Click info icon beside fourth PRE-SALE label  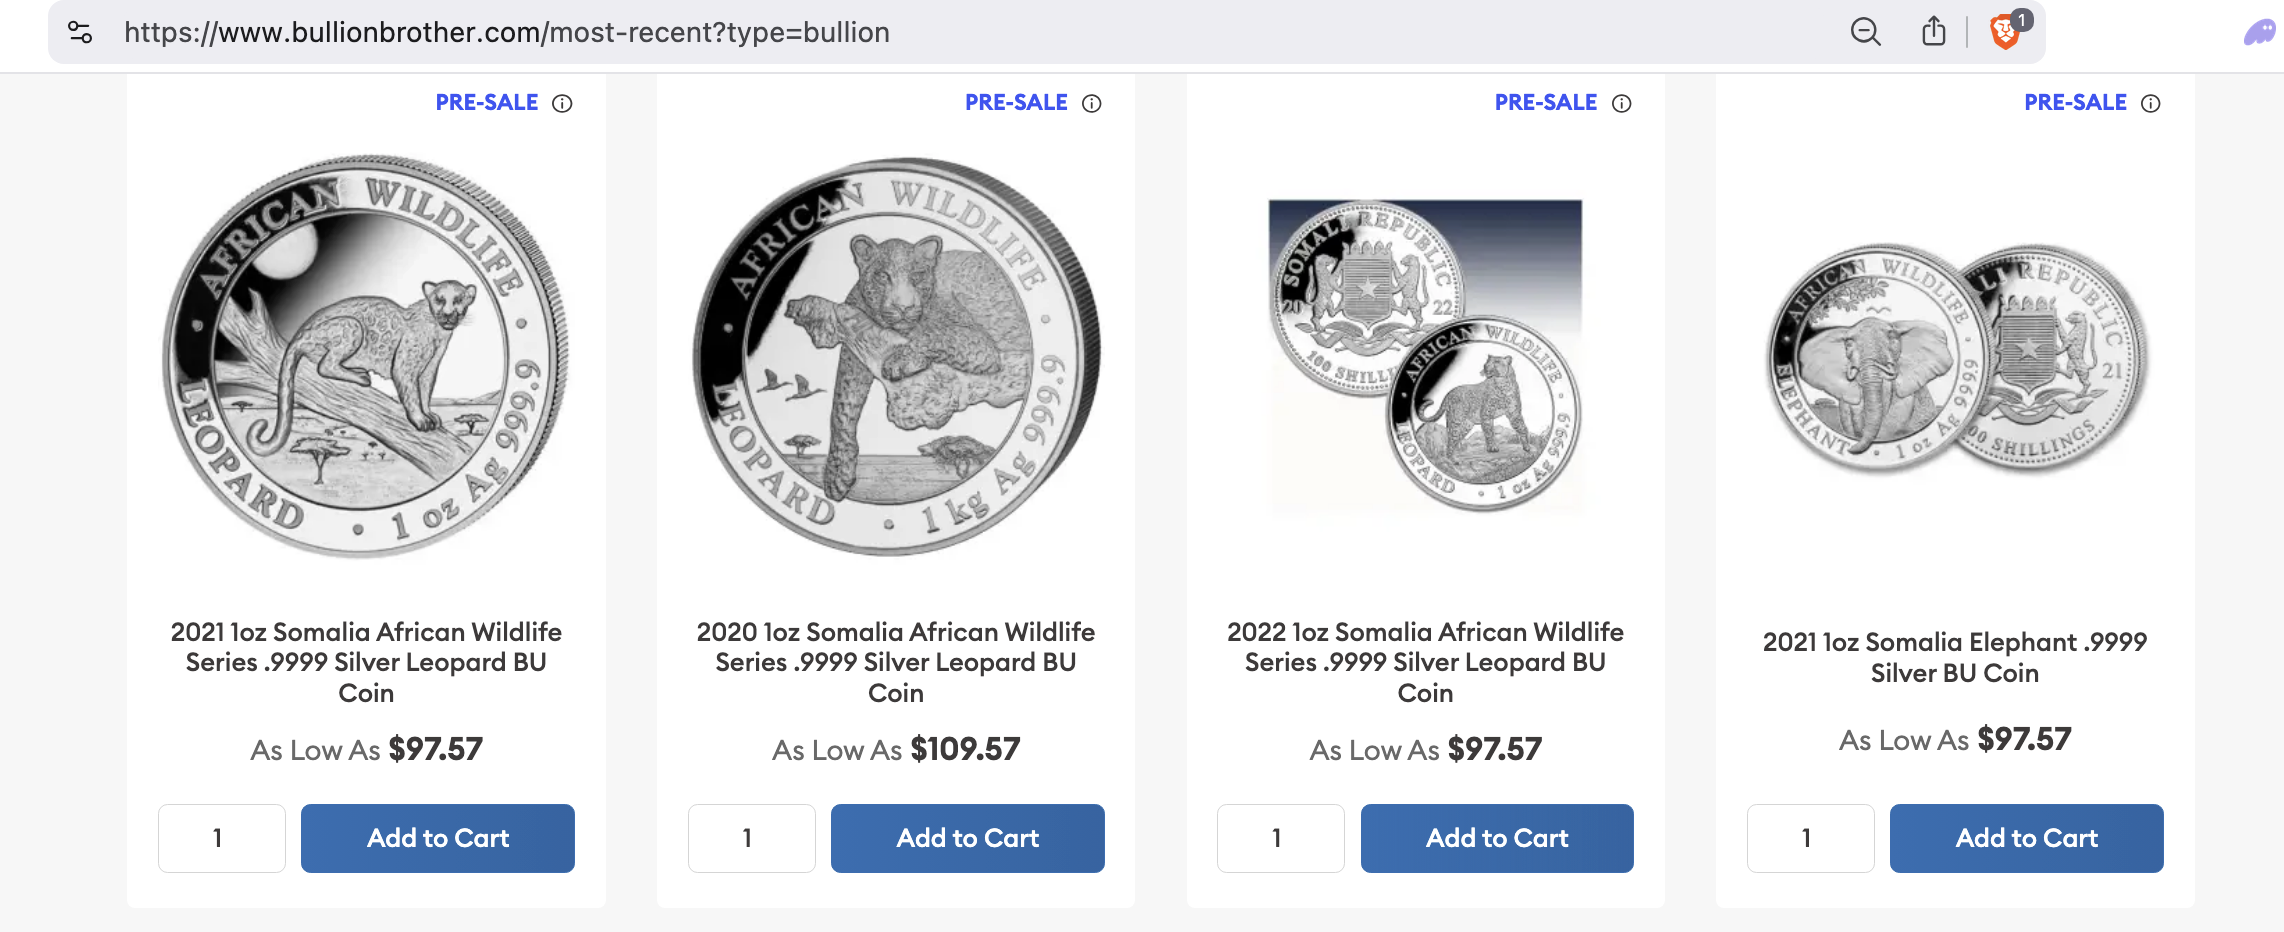(x=2151, y=103)
